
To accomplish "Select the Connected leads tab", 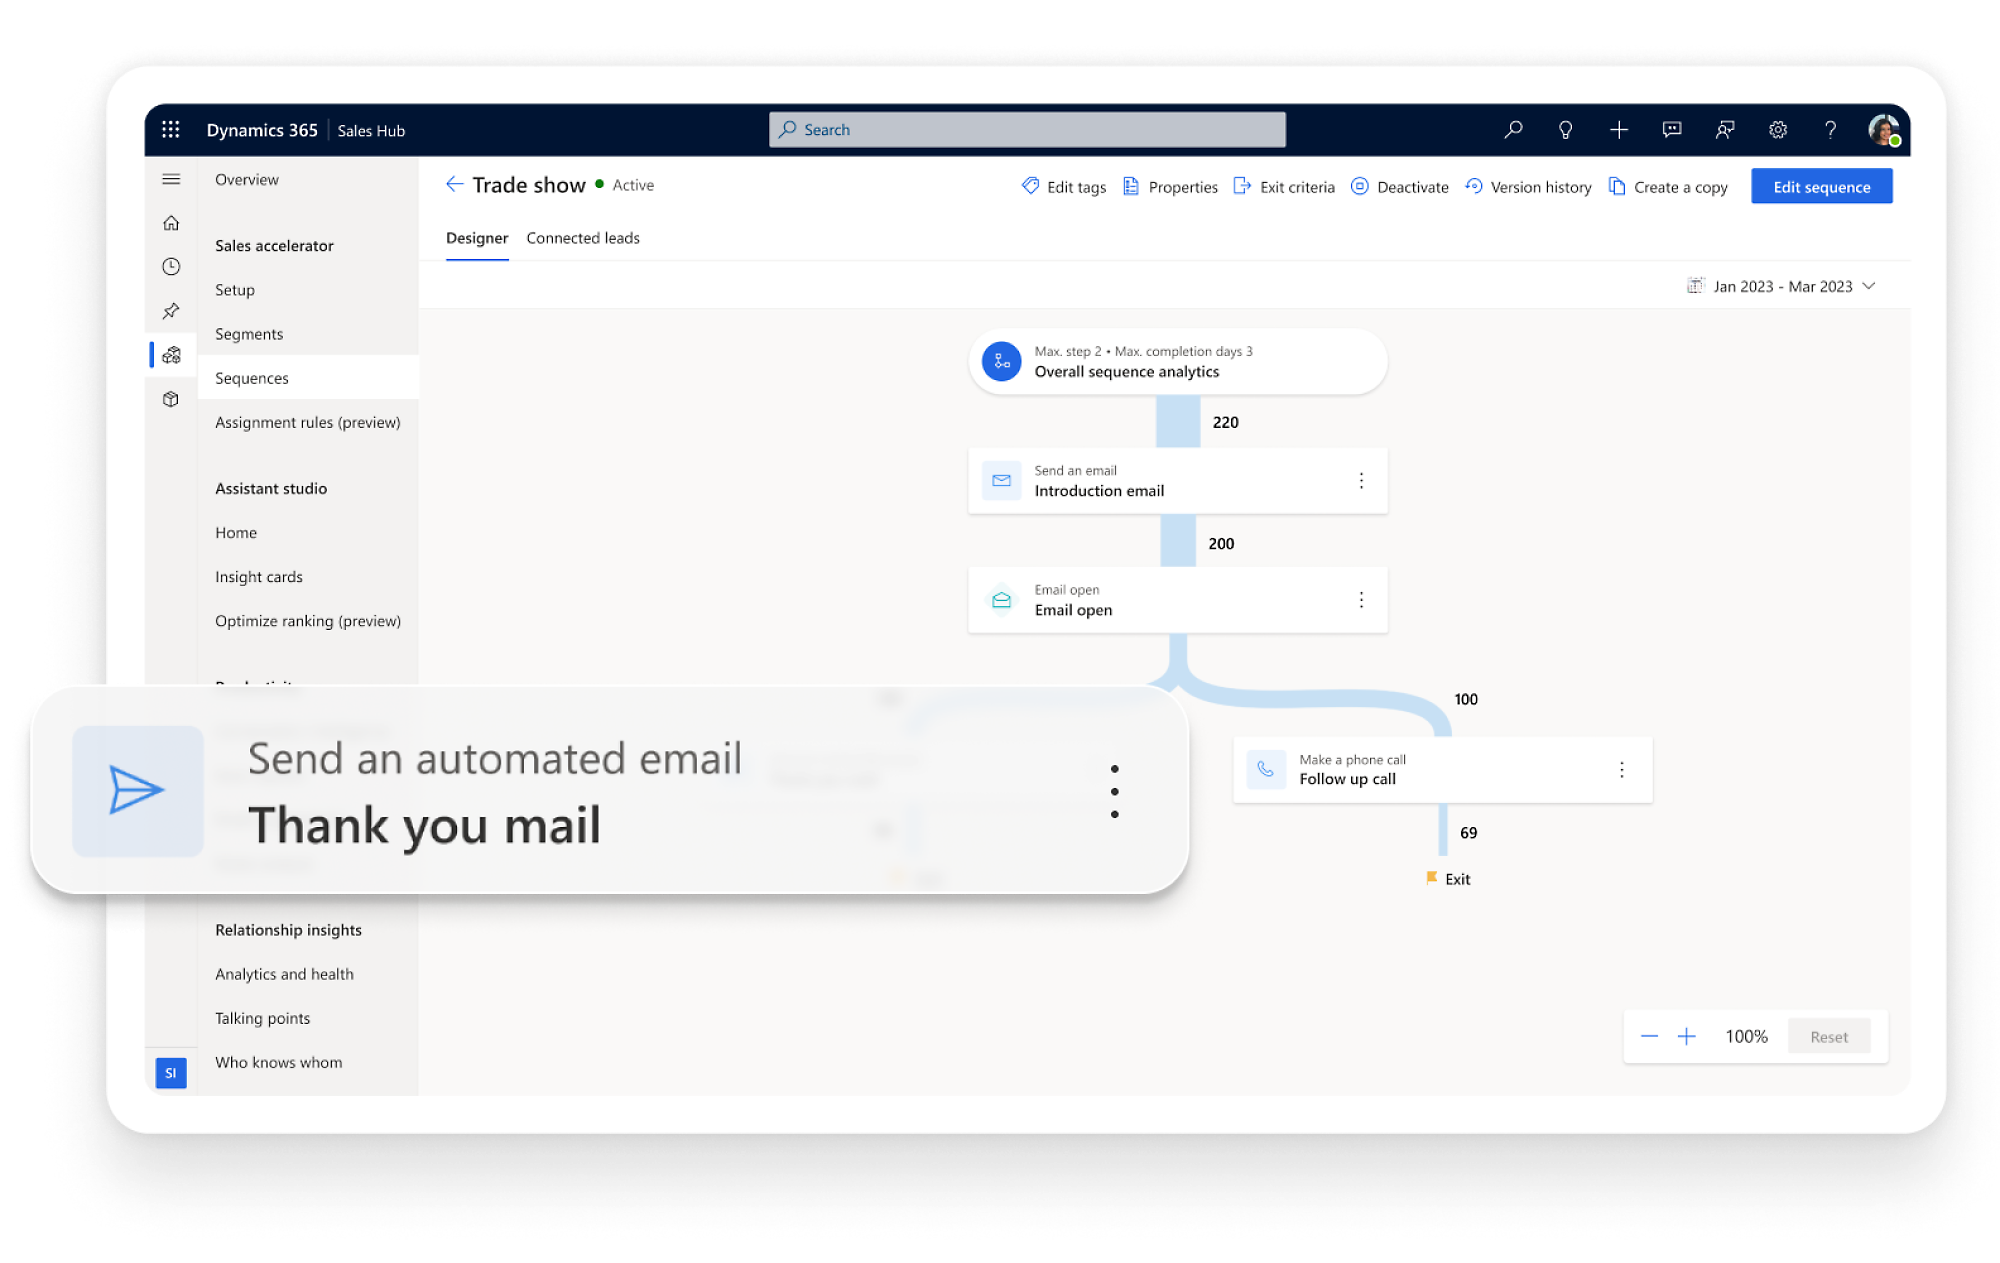I will click(x=582, y=237).
